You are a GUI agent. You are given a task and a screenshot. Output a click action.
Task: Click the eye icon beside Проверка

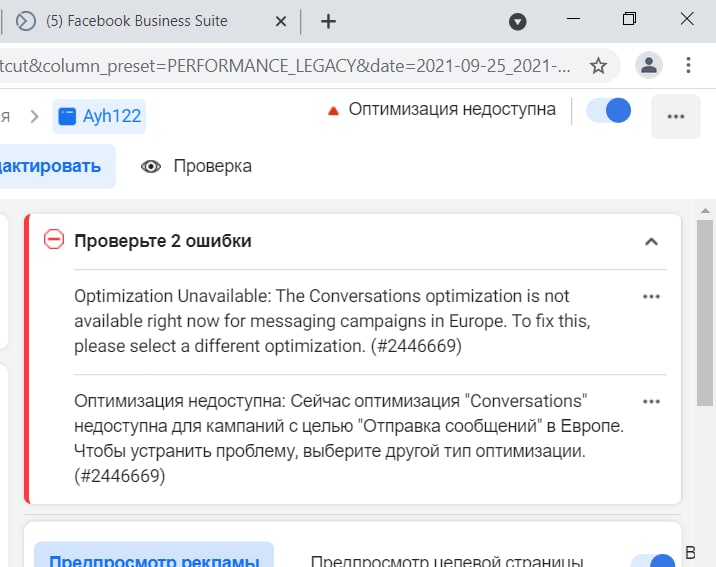coord(151,167)
